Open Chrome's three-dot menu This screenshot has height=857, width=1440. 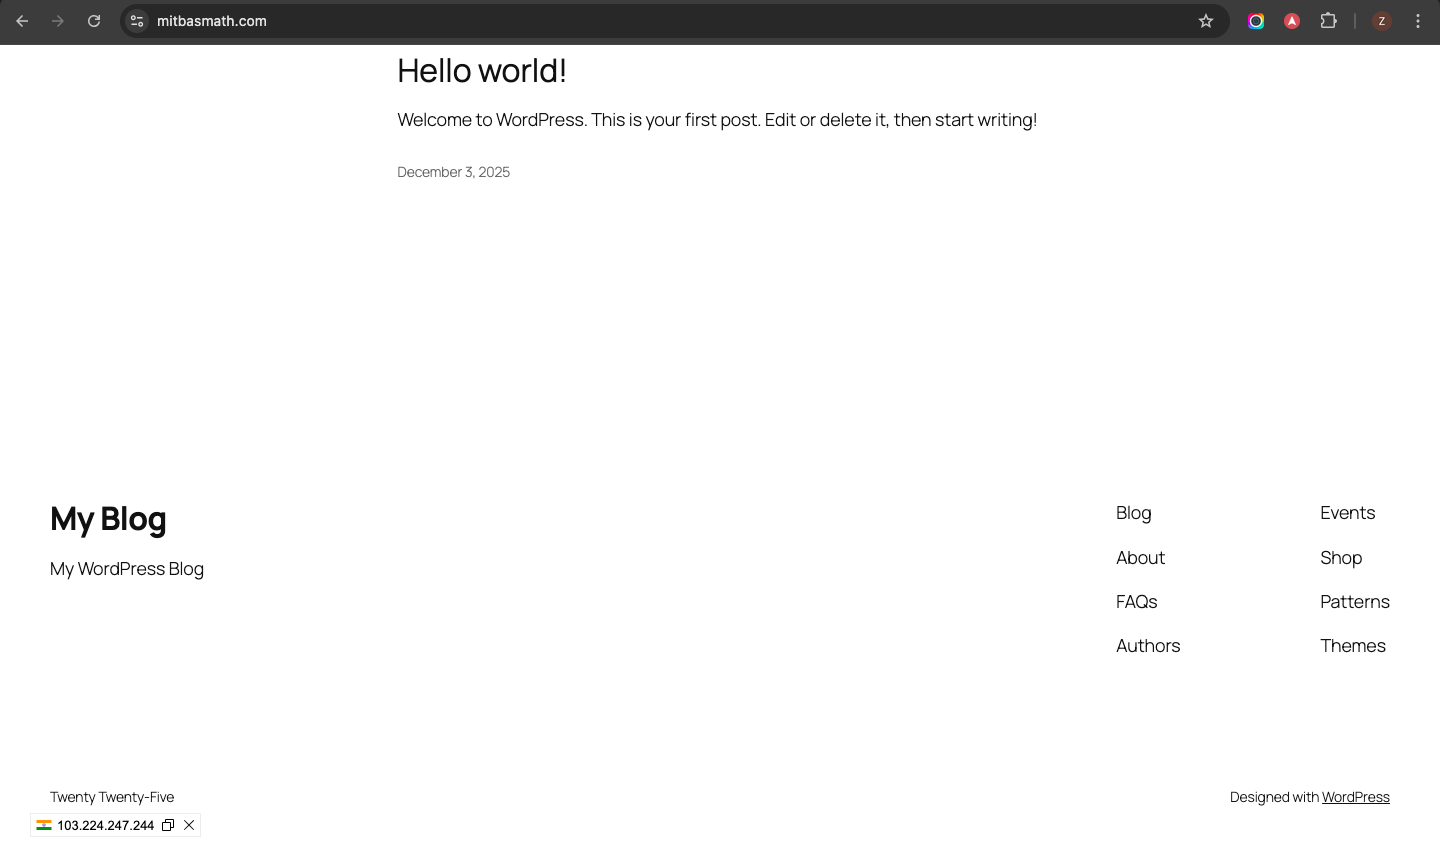[x=1418, y=21]
